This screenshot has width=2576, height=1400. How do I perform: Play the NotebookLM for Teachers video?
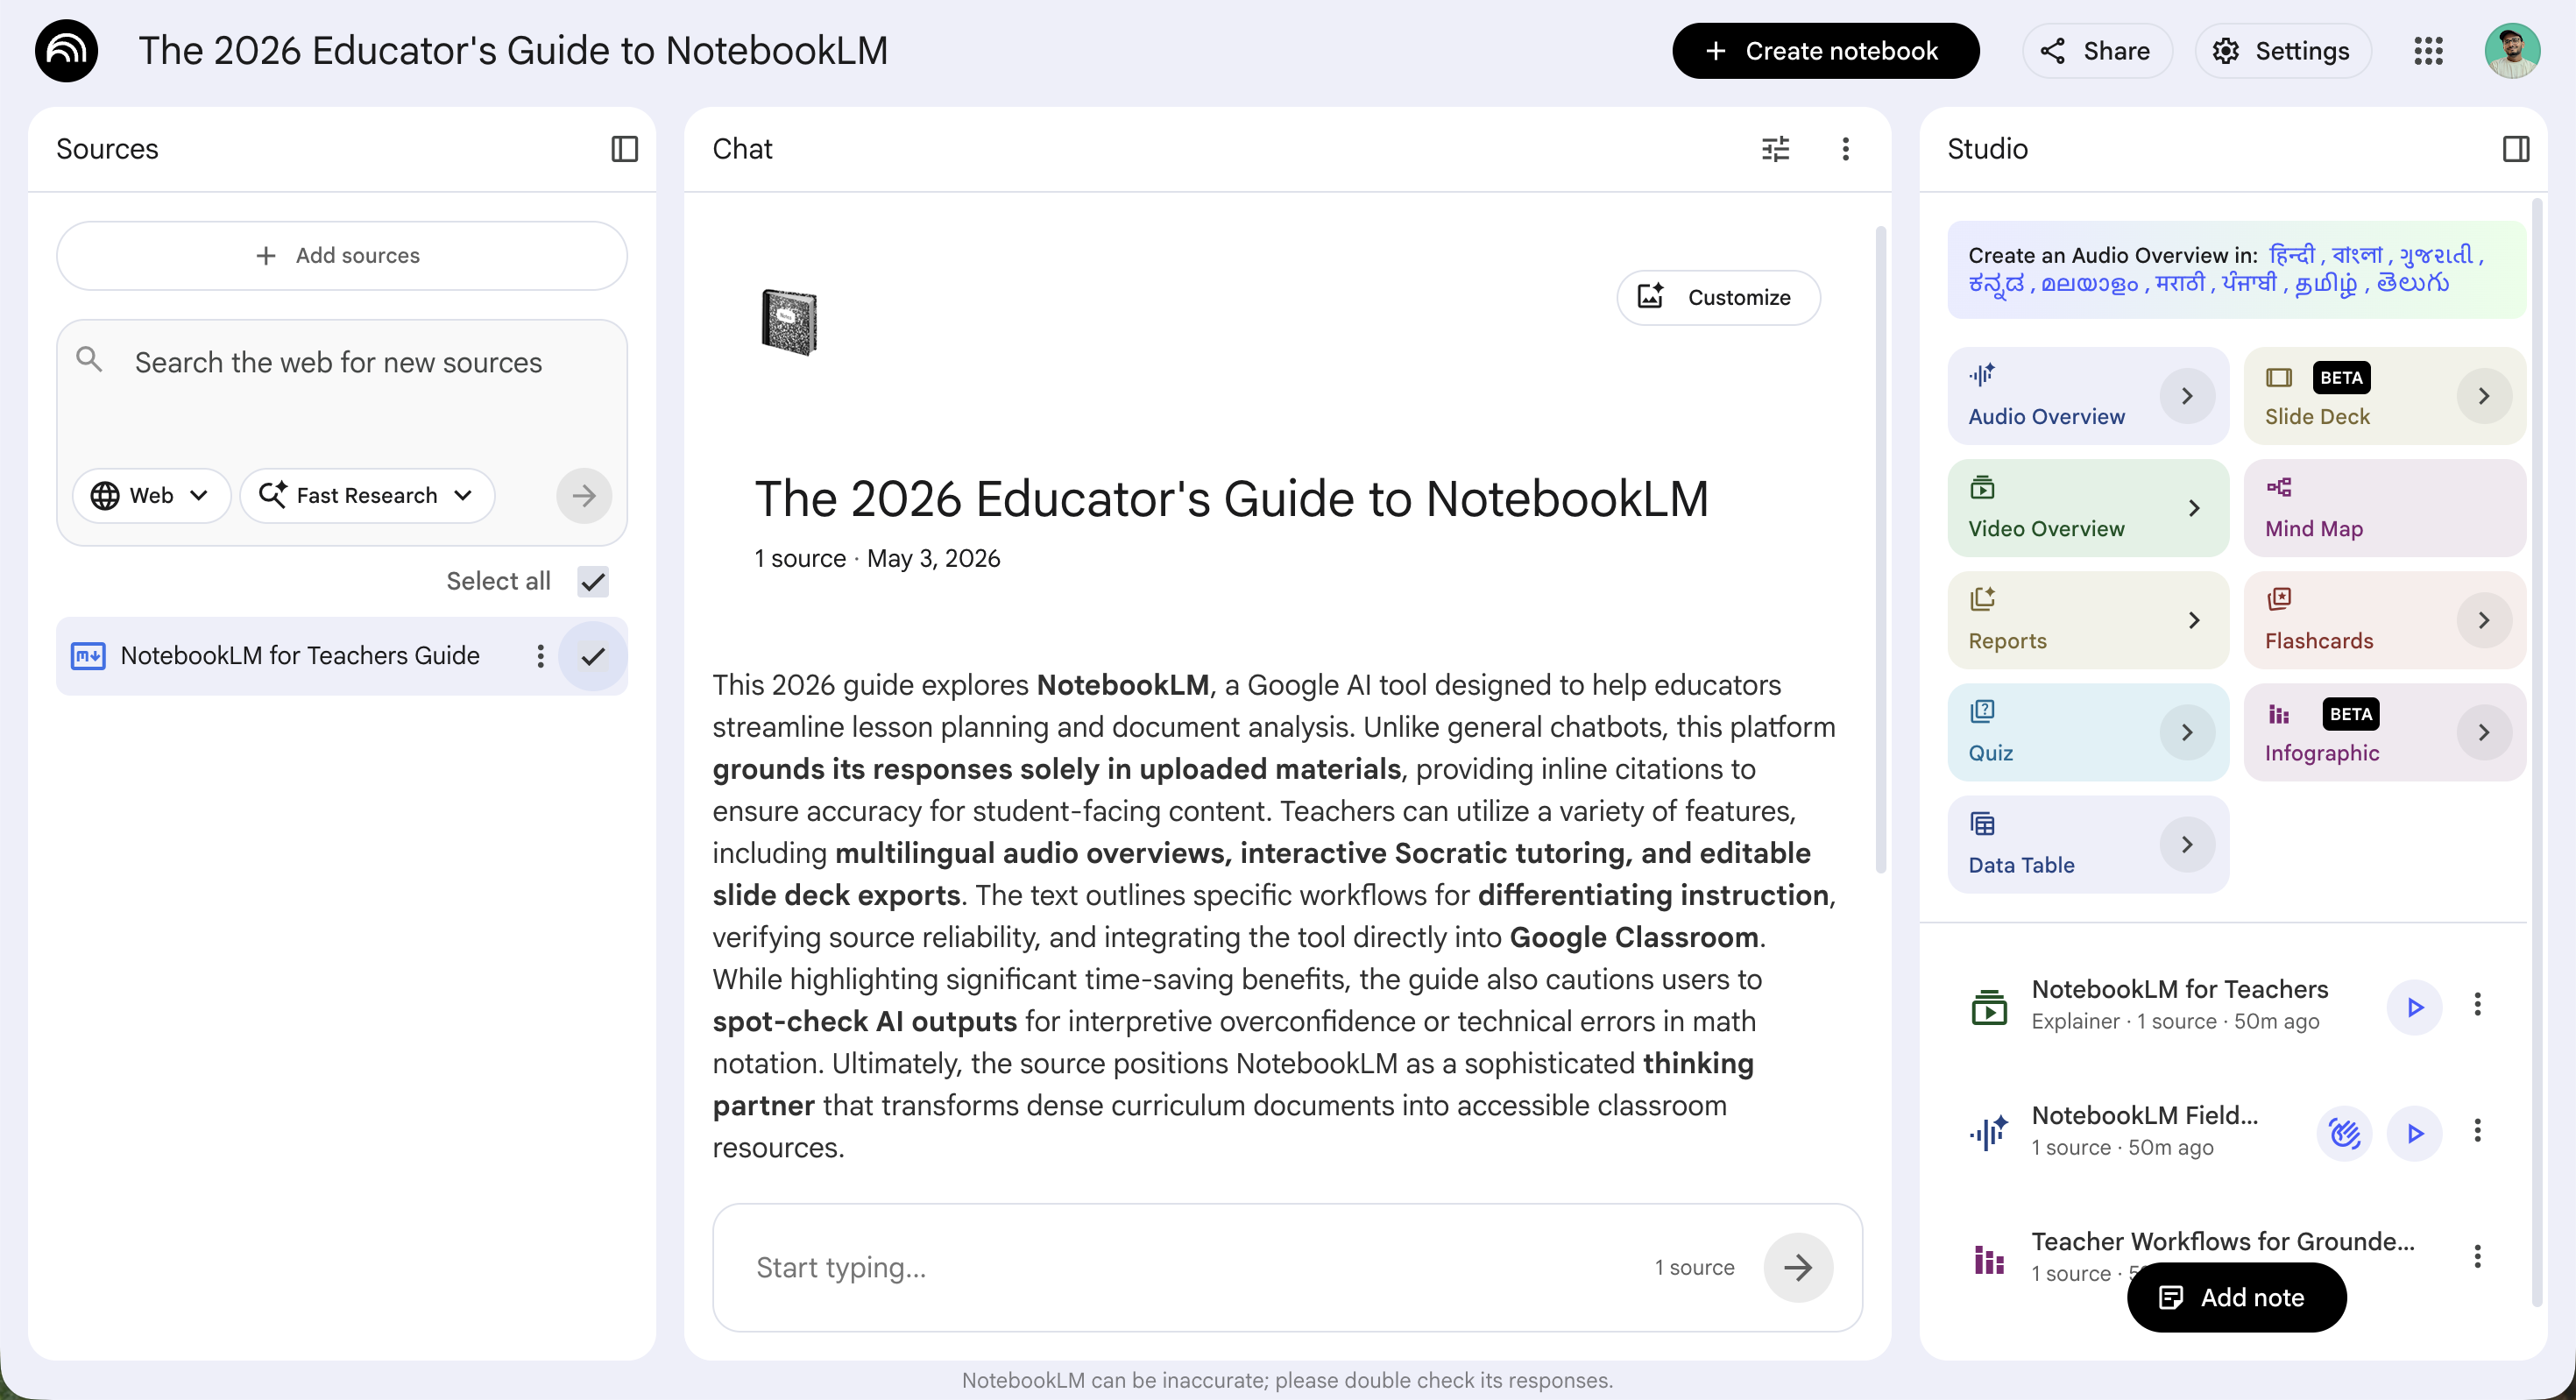(2414, 1007)
